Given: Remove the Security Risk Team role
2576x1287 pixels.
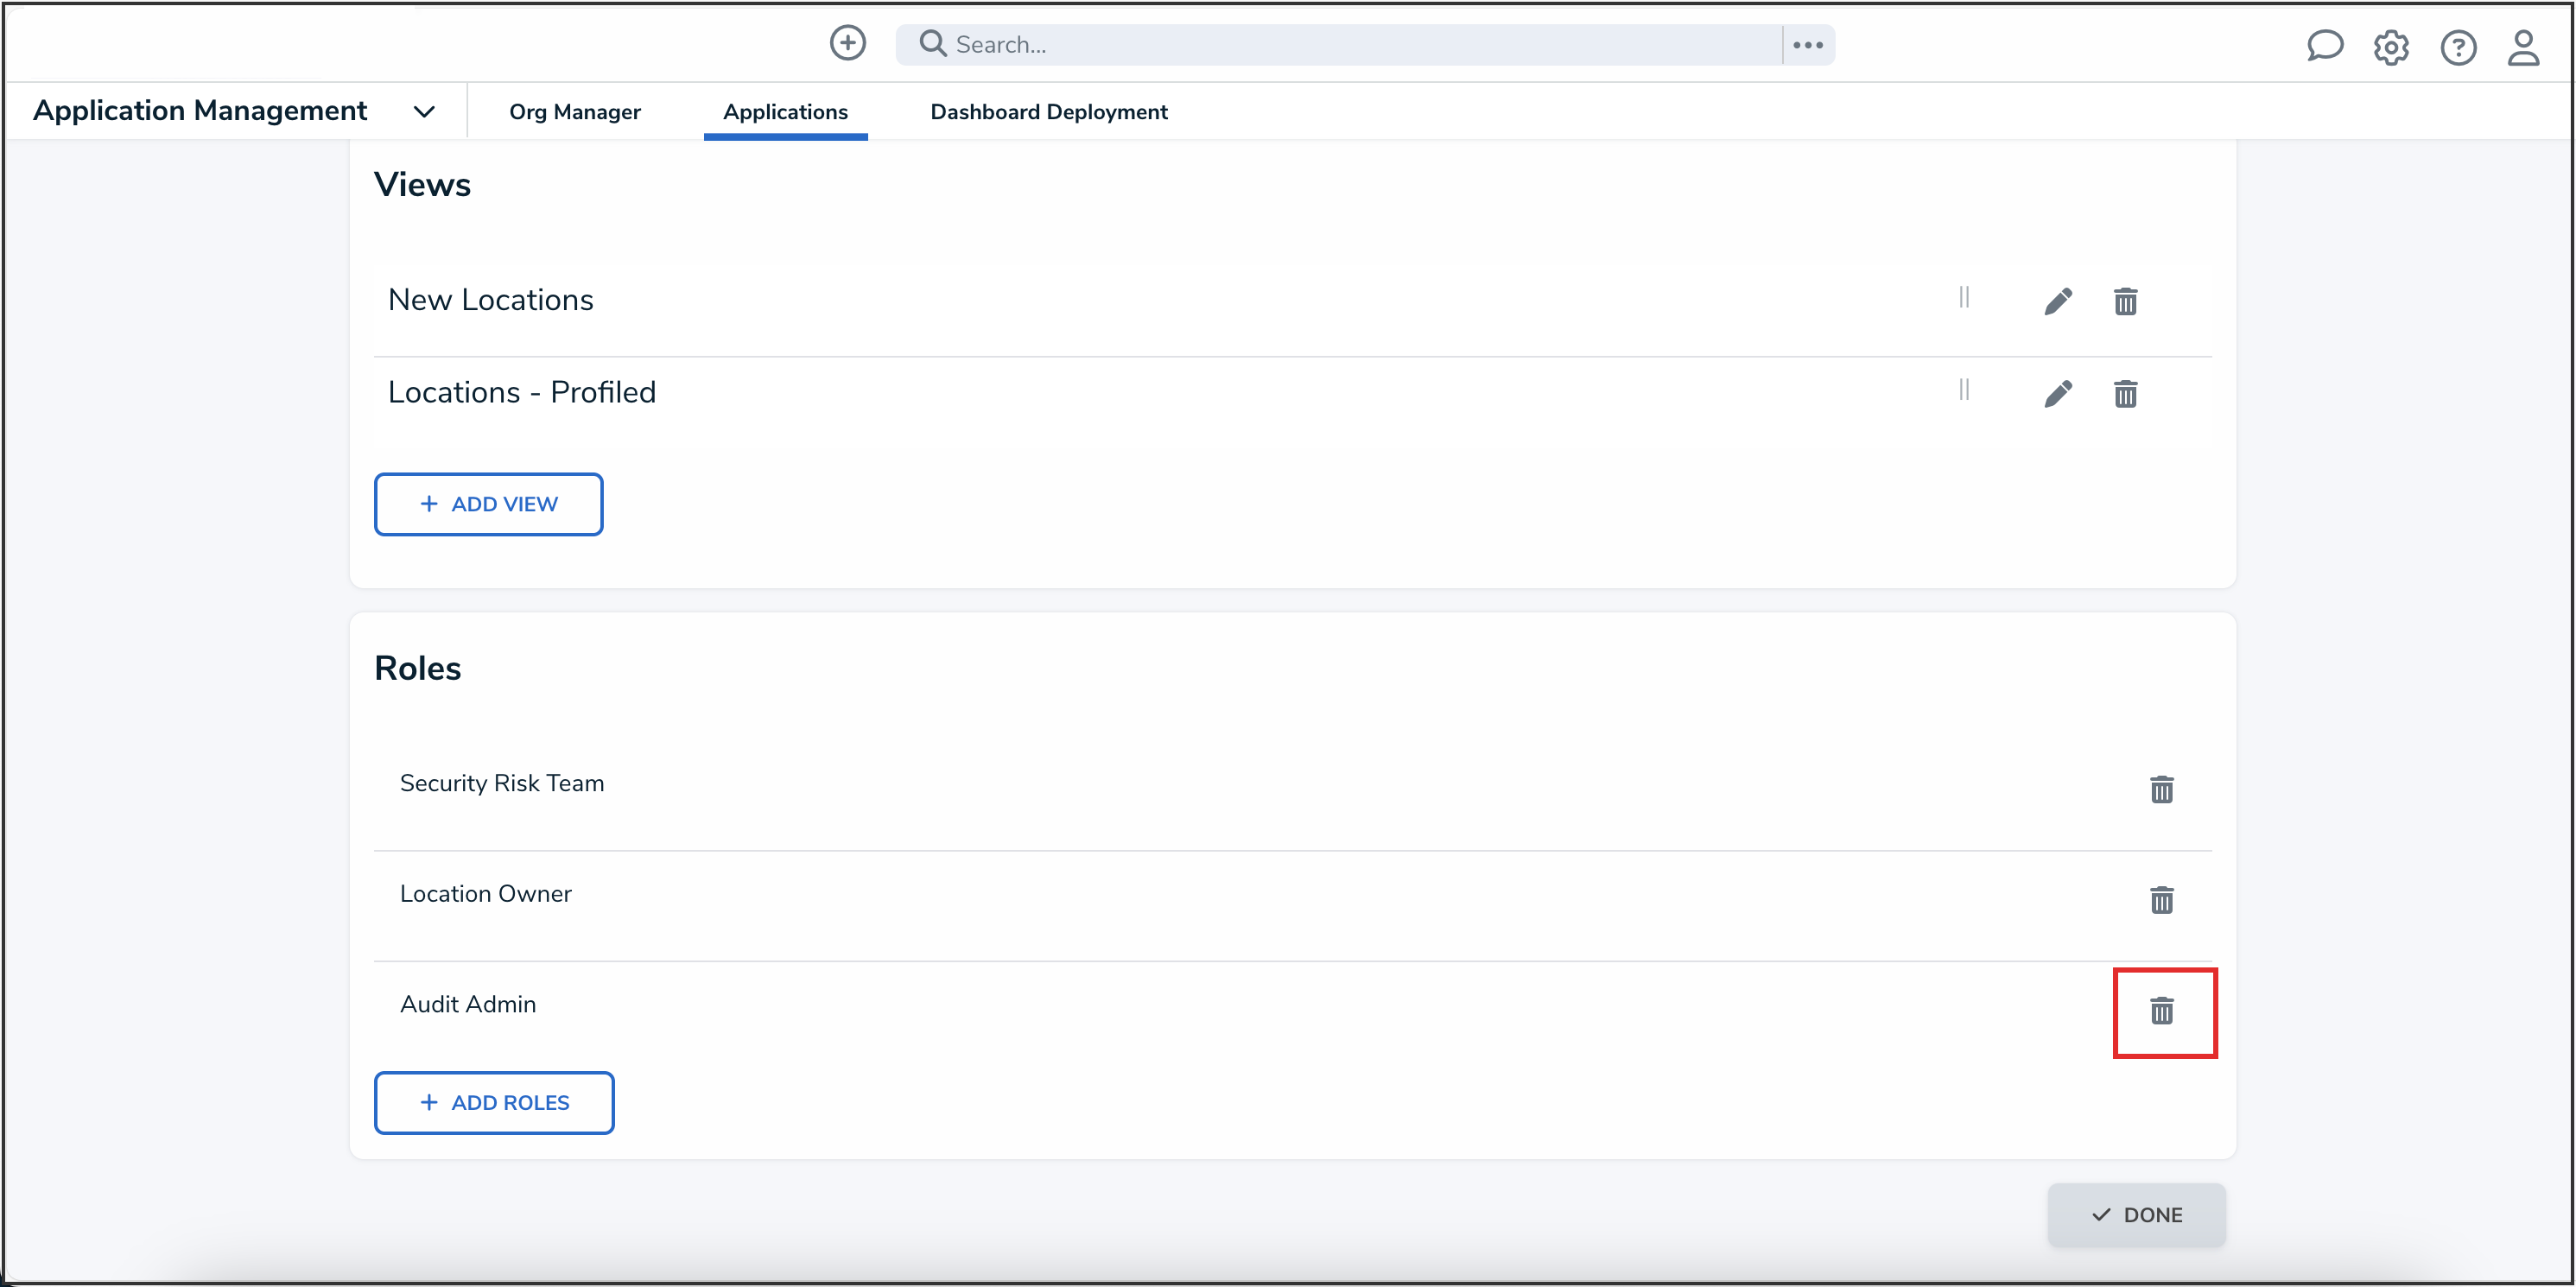Looking at the screenshot, I should [2161, 790].
